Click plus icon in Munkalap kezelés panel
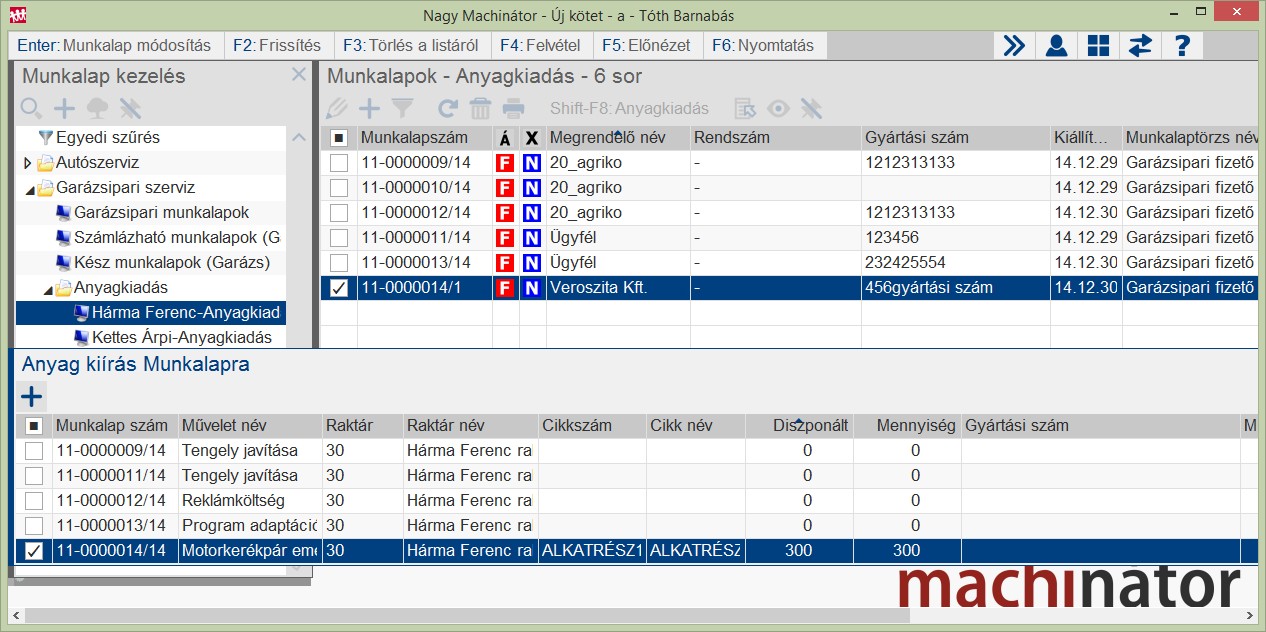 click(x=64, y=108)
